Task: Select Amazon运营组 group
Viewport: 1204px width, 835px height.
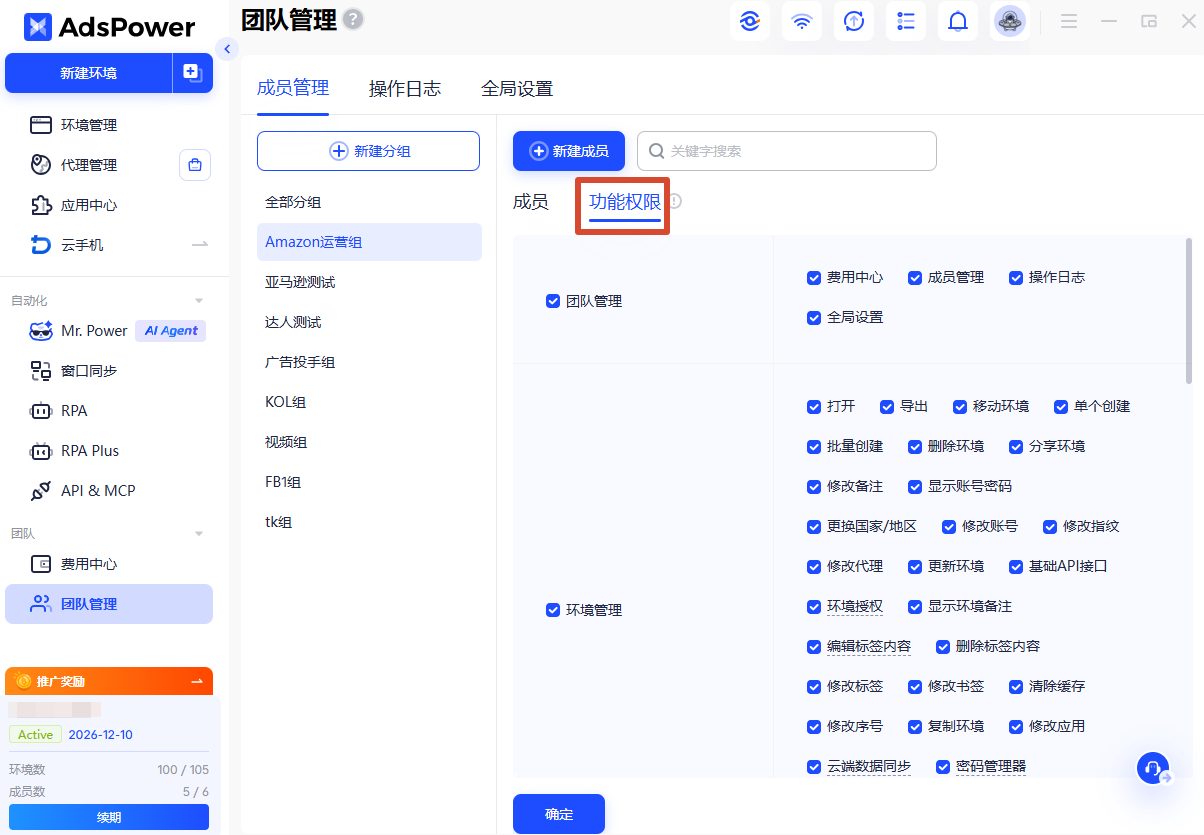Action: pyautogui.click(x=369, y=242)
